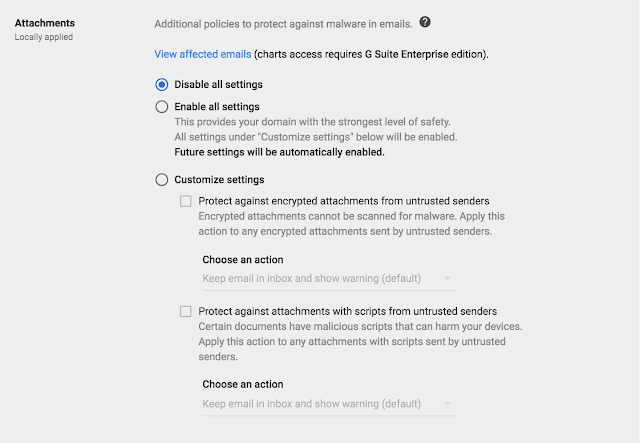Click the Future settings will be automatically enabled text
Screen dimensions: 640x443
click(279, 153)
